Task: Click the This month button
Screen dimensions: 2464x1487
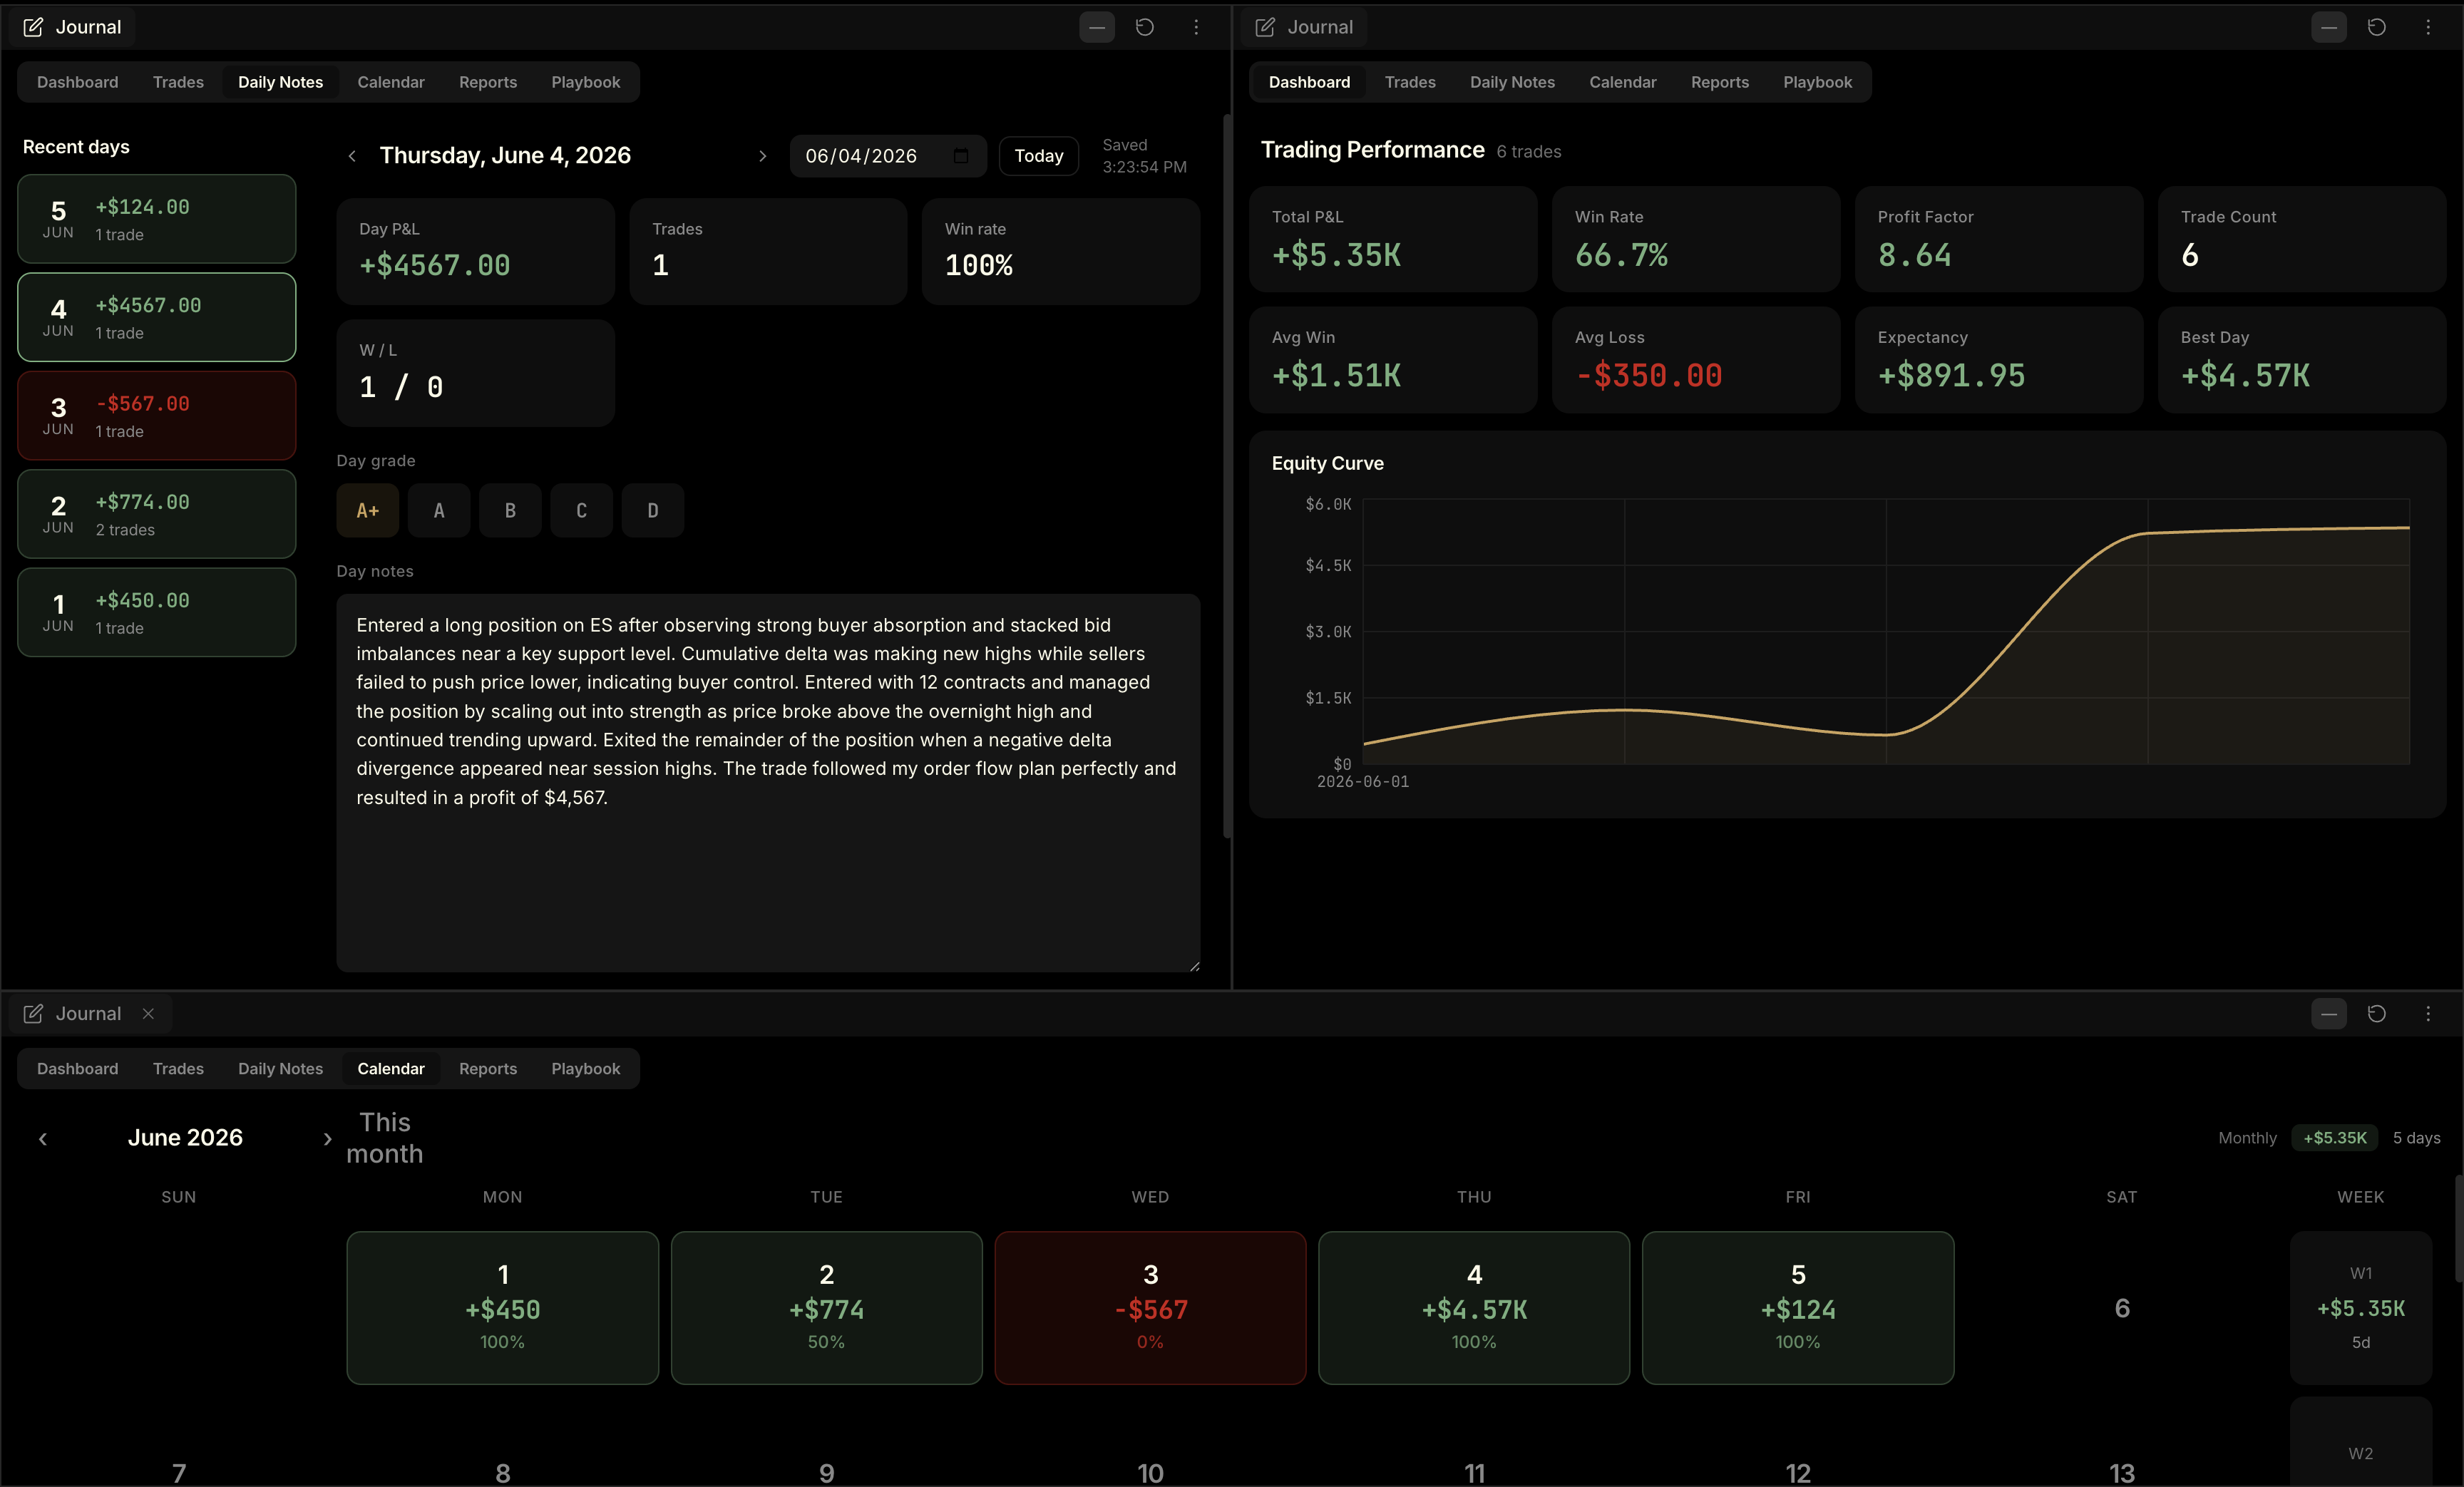Action: 385,1138
